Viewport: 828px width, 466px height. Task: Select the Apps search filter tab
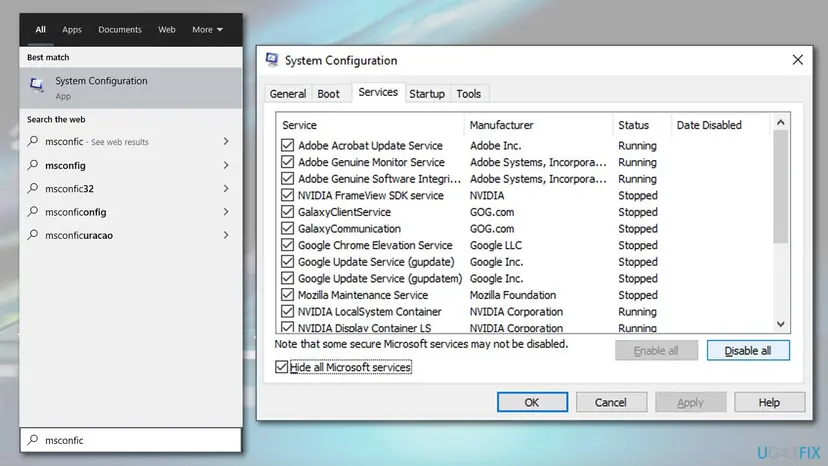tap(72, 30)
